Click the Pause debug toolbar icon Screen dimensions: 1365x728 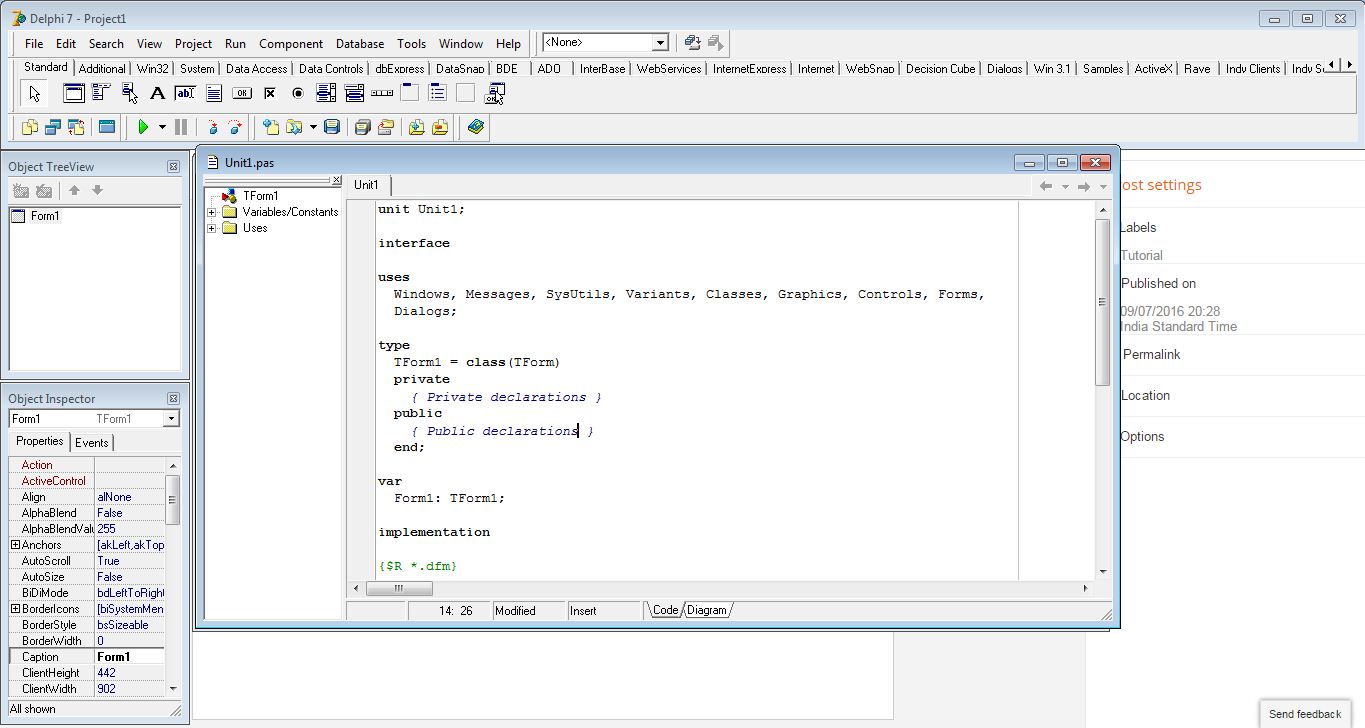coord(181,127)
